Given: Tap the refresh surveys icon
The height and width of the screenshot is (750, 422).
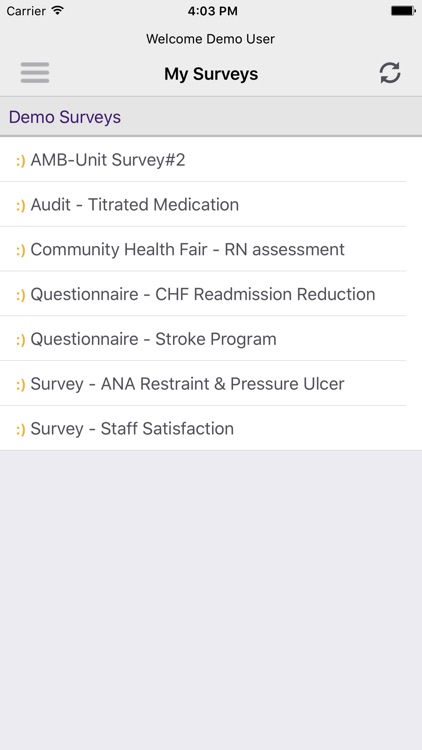Looking at the screenshot, I should [x=390, y=73].
